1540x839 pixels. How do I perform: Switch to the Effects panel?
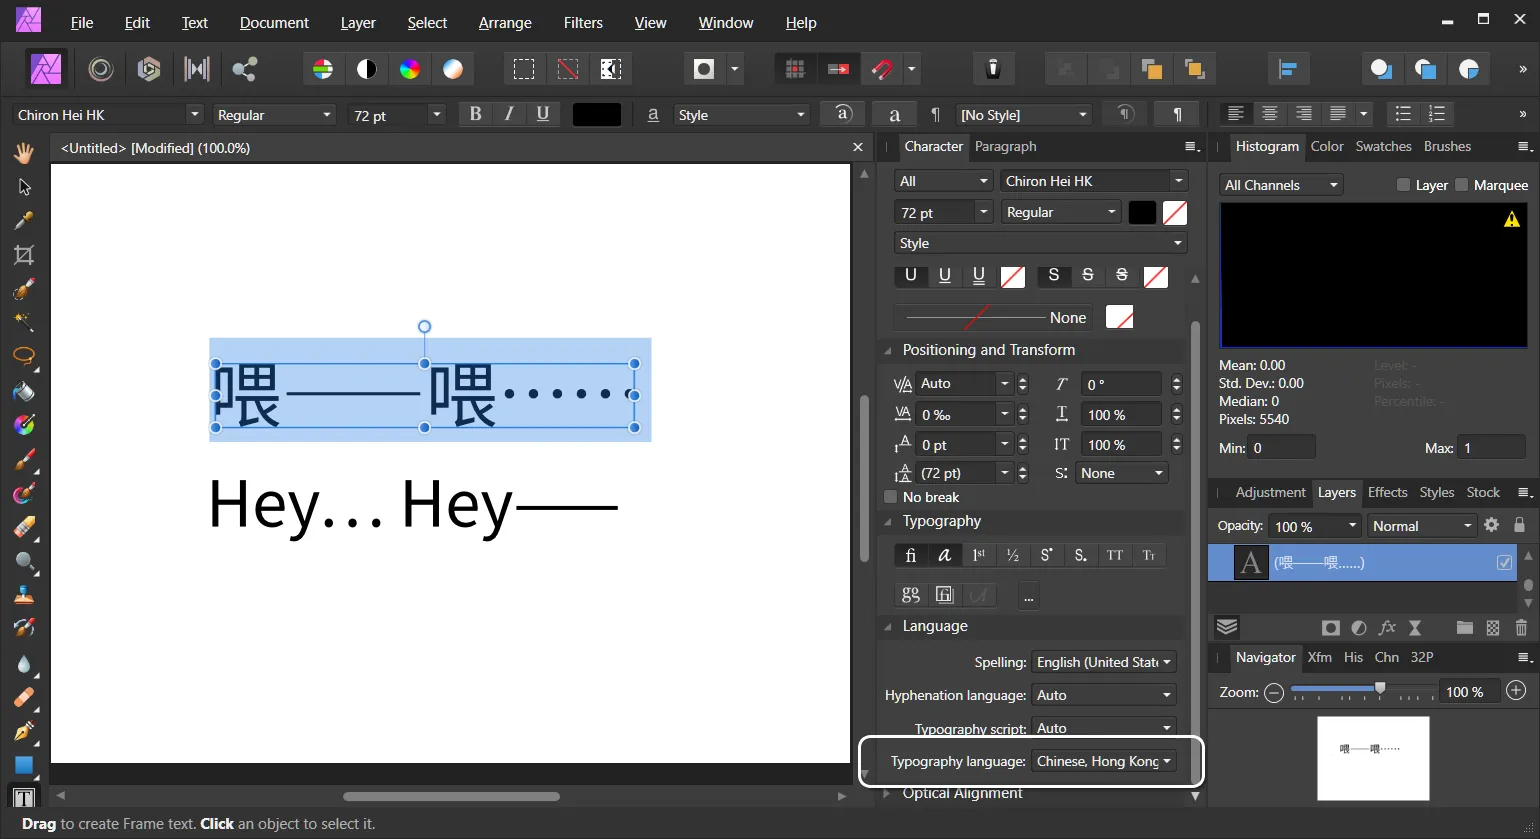[1387, 492]
